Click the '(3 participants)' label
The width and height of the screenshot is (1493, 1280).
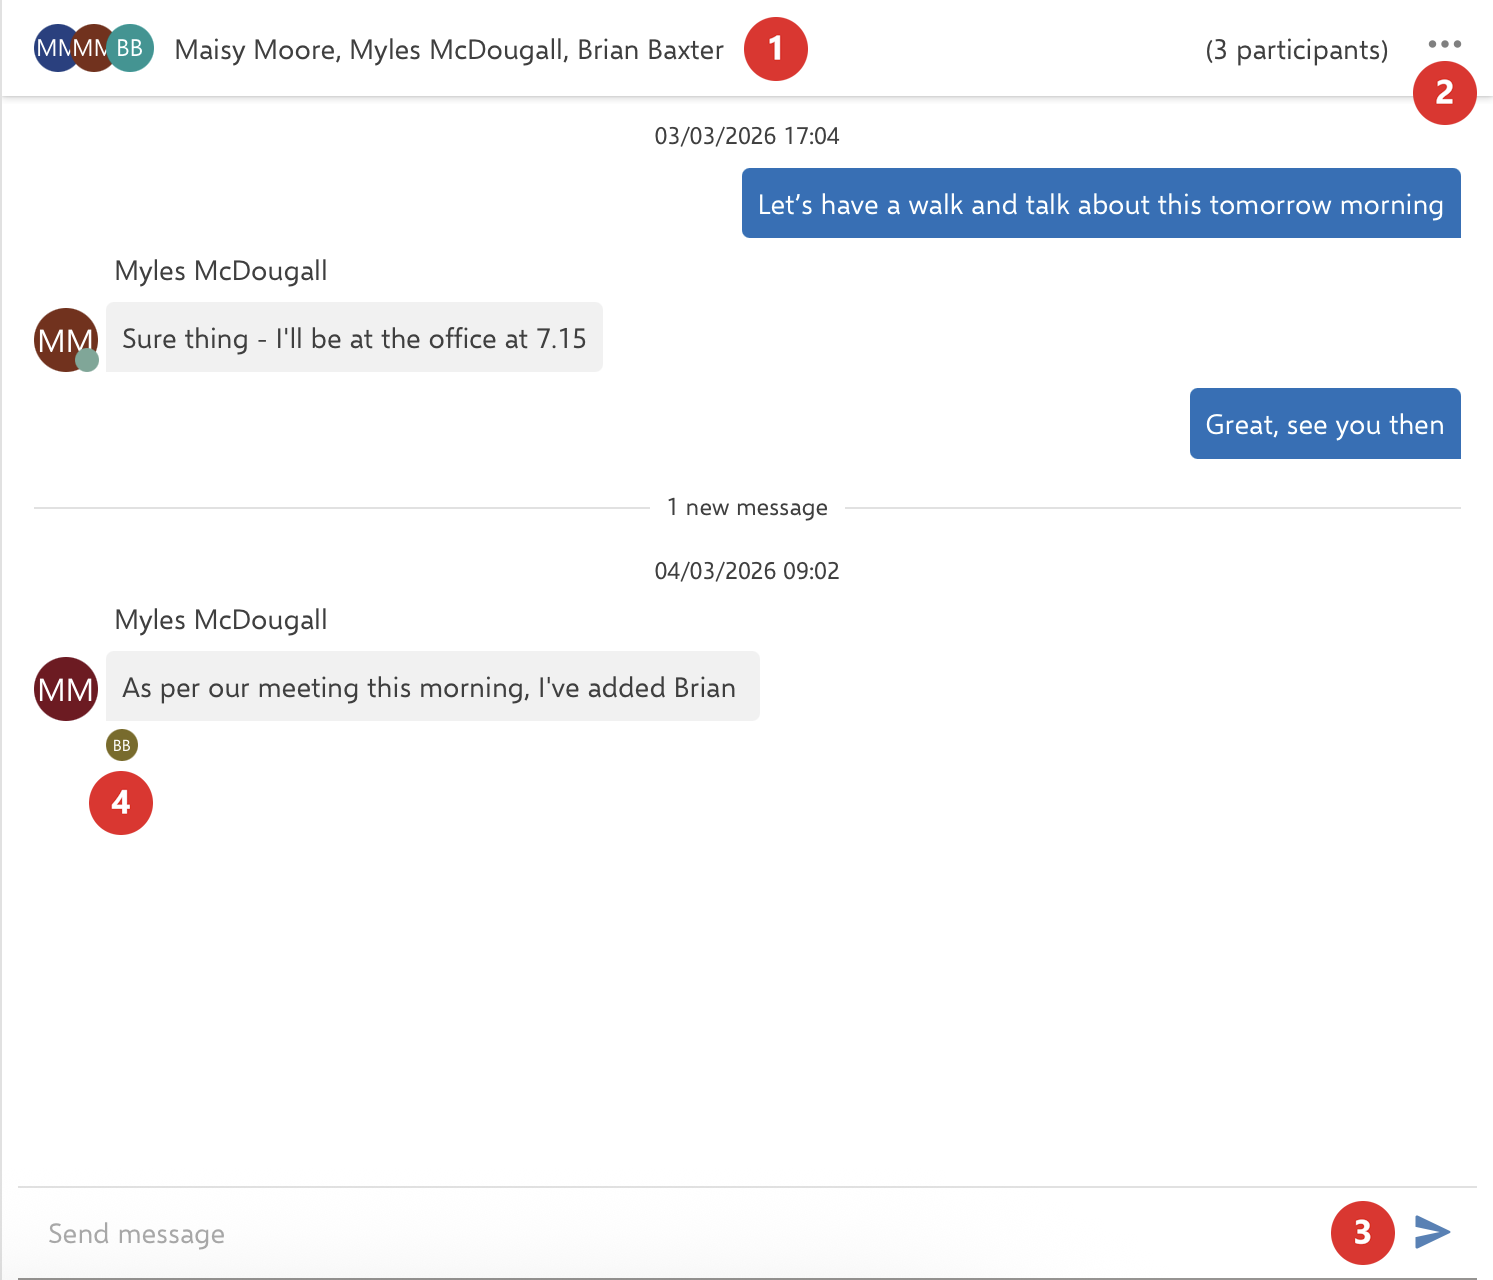click(1297, 50)
